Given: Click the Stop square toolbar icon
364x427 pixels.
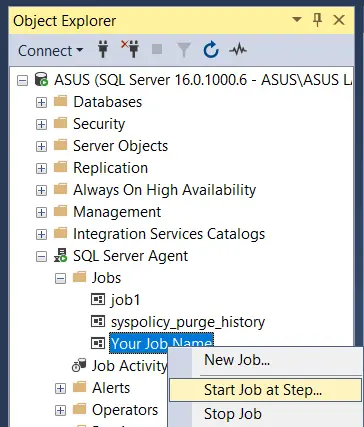Looking at the screenshot, I should (x=157, y=49).
